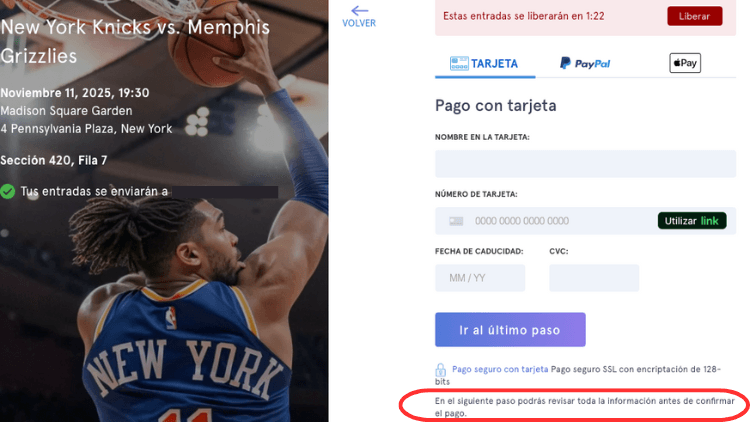Click the PayPal logo icon
The image size is (750, 422).
pyautogui.click(x=565, y=63)
